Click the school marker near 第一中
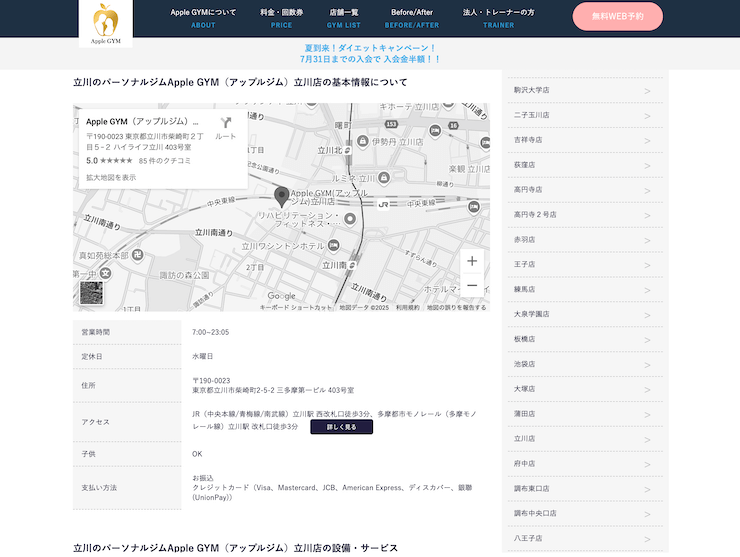 (x=106, y=273)
